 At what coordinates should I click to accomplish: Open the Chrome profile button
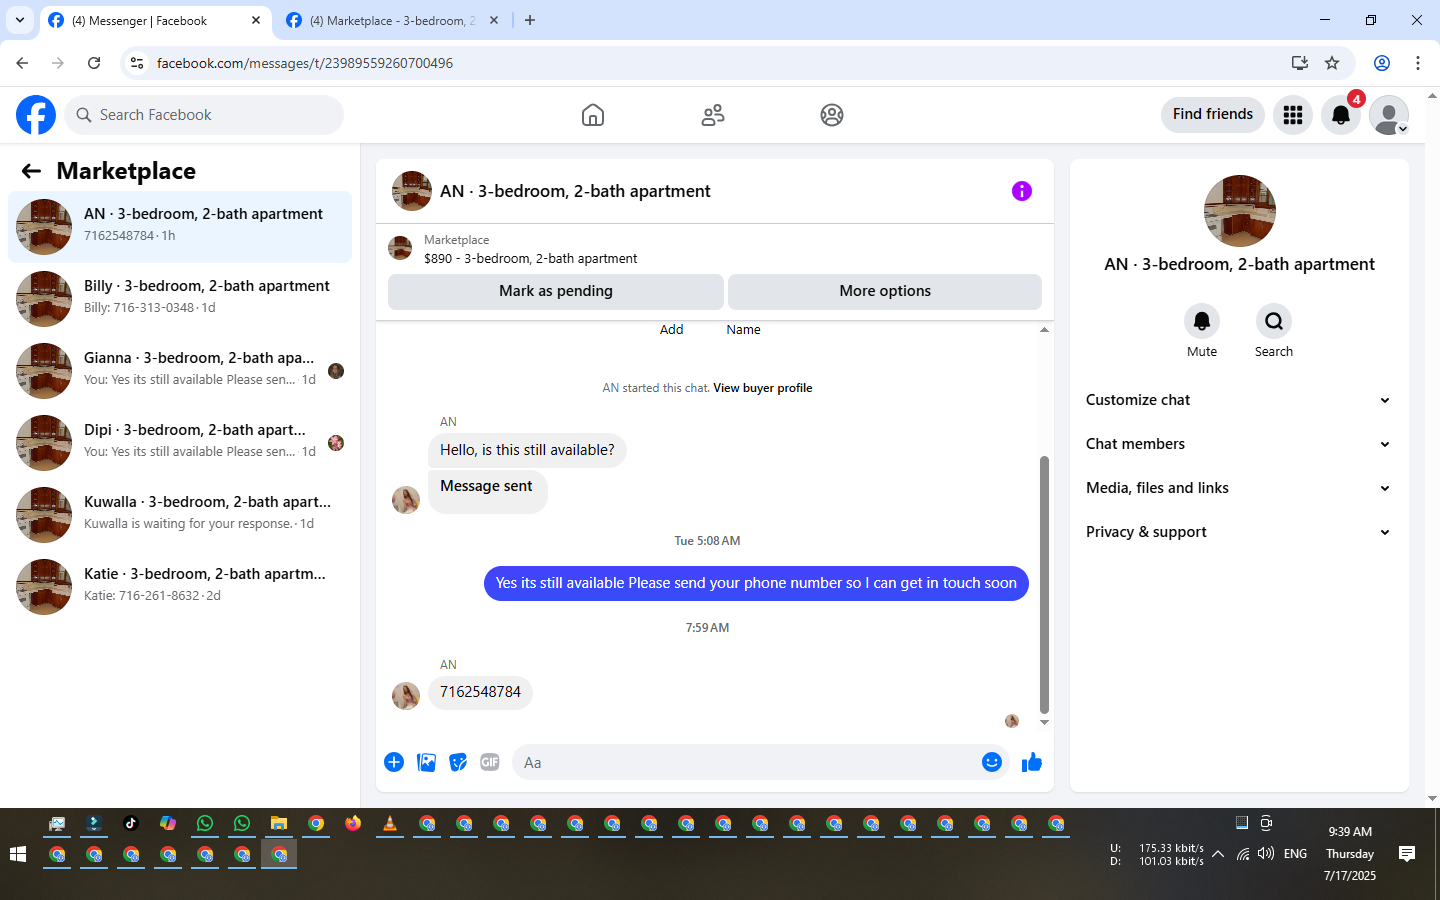pos(1382,63)
